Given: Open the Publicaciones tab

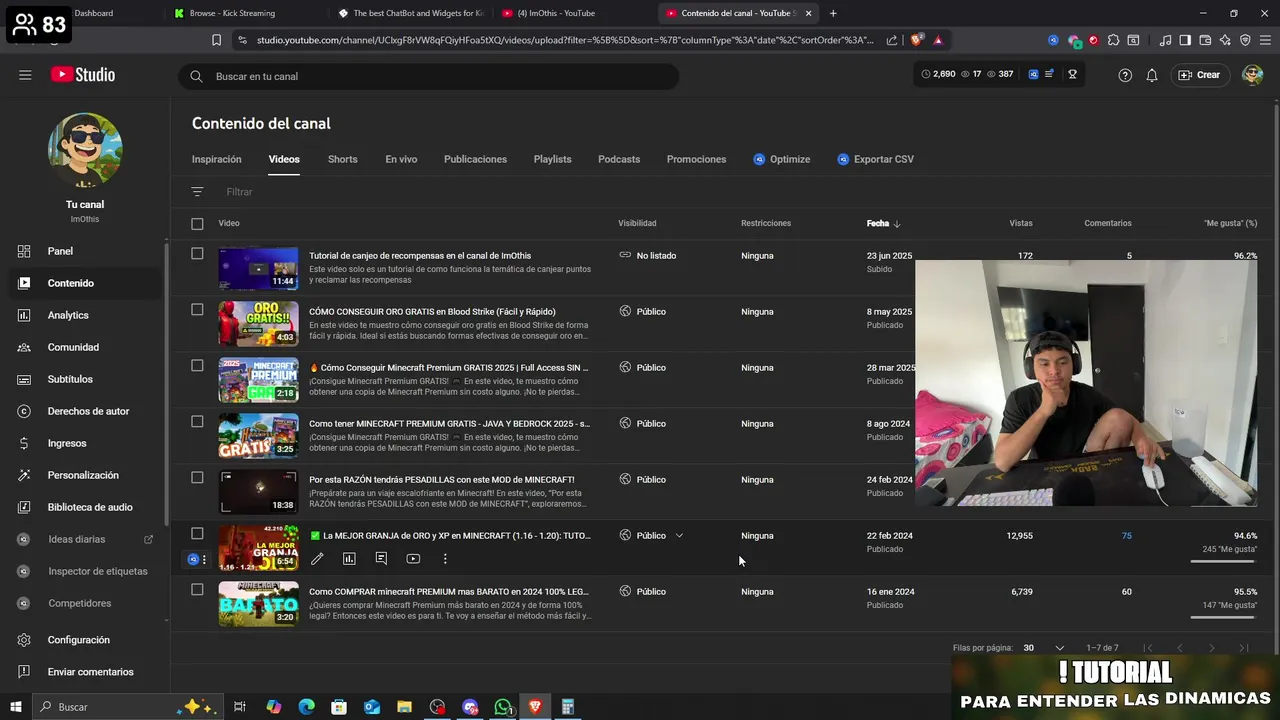Looking at the screenshot, I should tap(475, 159).
